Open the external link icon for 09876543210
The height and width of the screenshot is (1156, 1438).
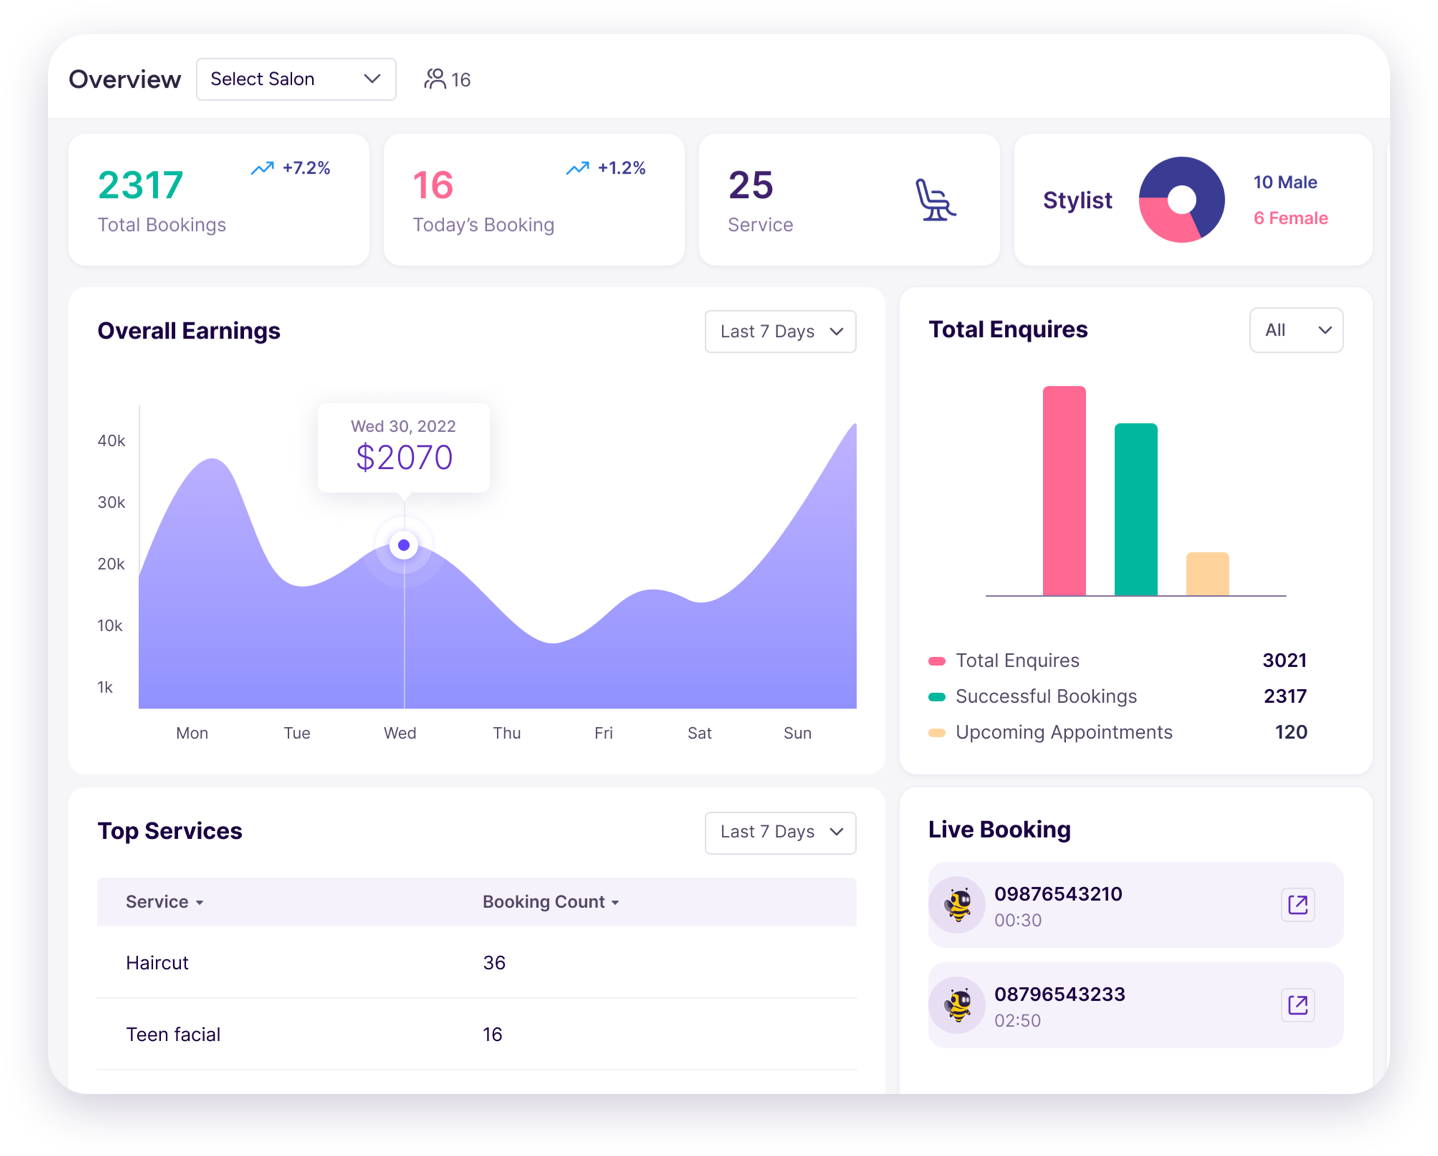pyautogui.click(x=1298, y=905)
